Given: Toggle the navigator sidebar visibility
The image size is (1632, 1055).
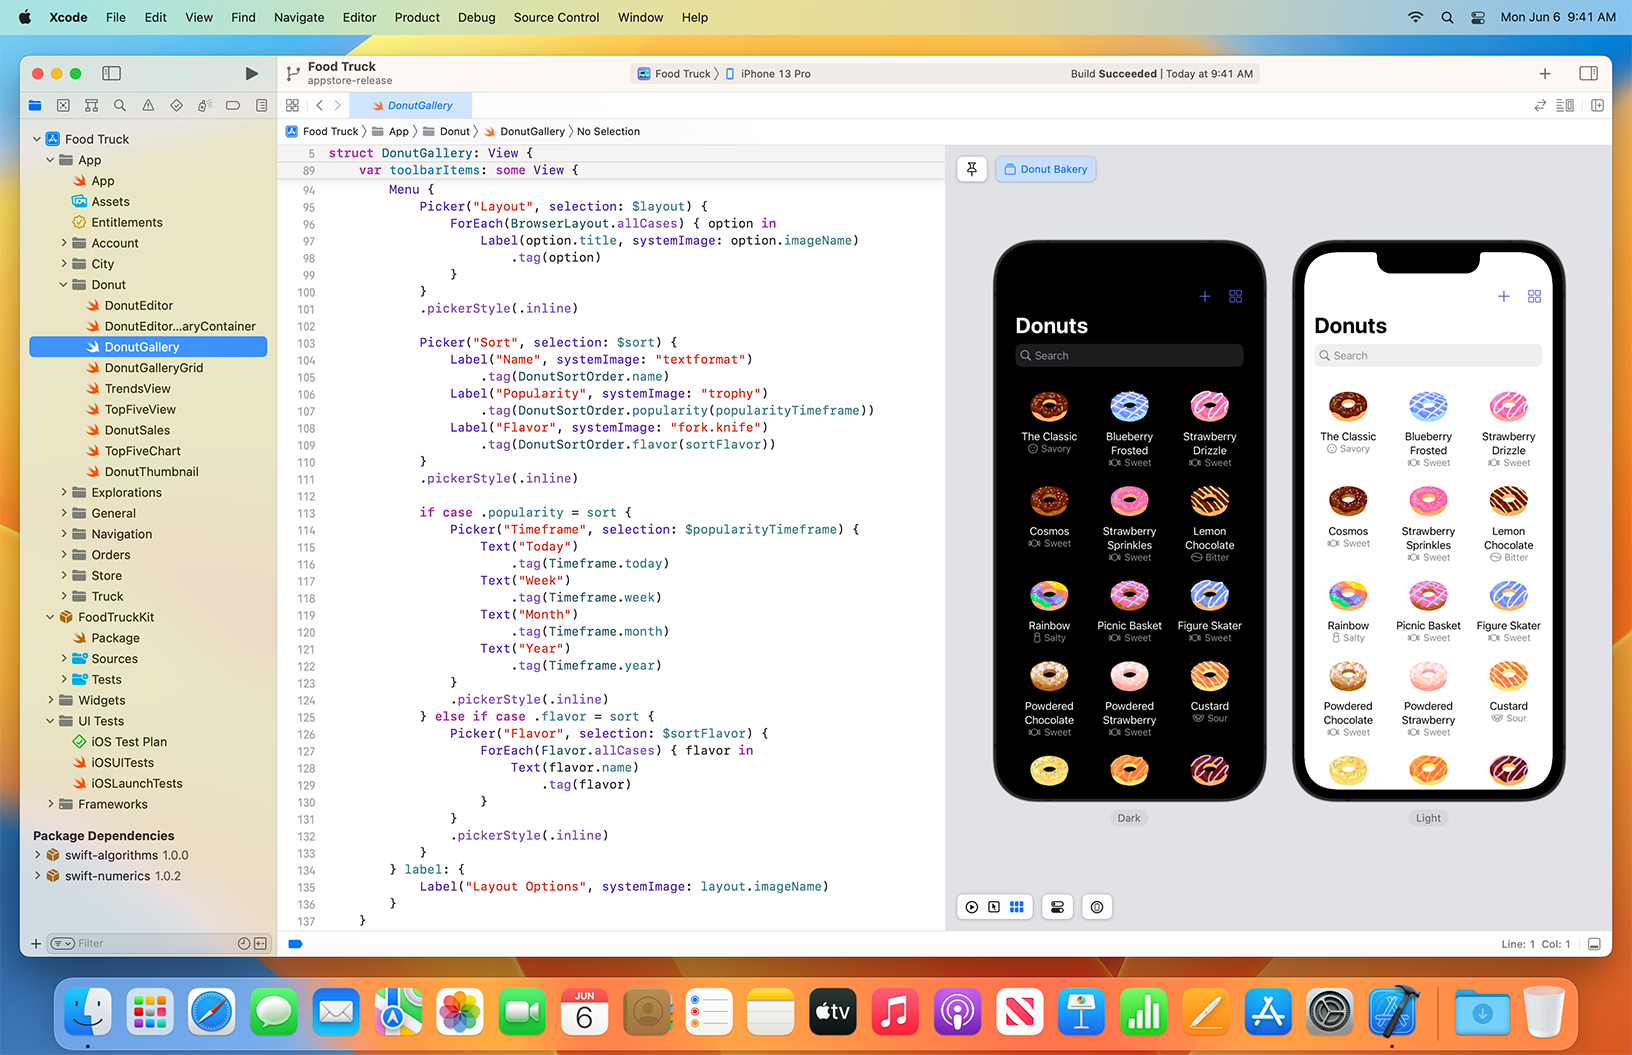Looking at the screenshot, I should 111,73.
